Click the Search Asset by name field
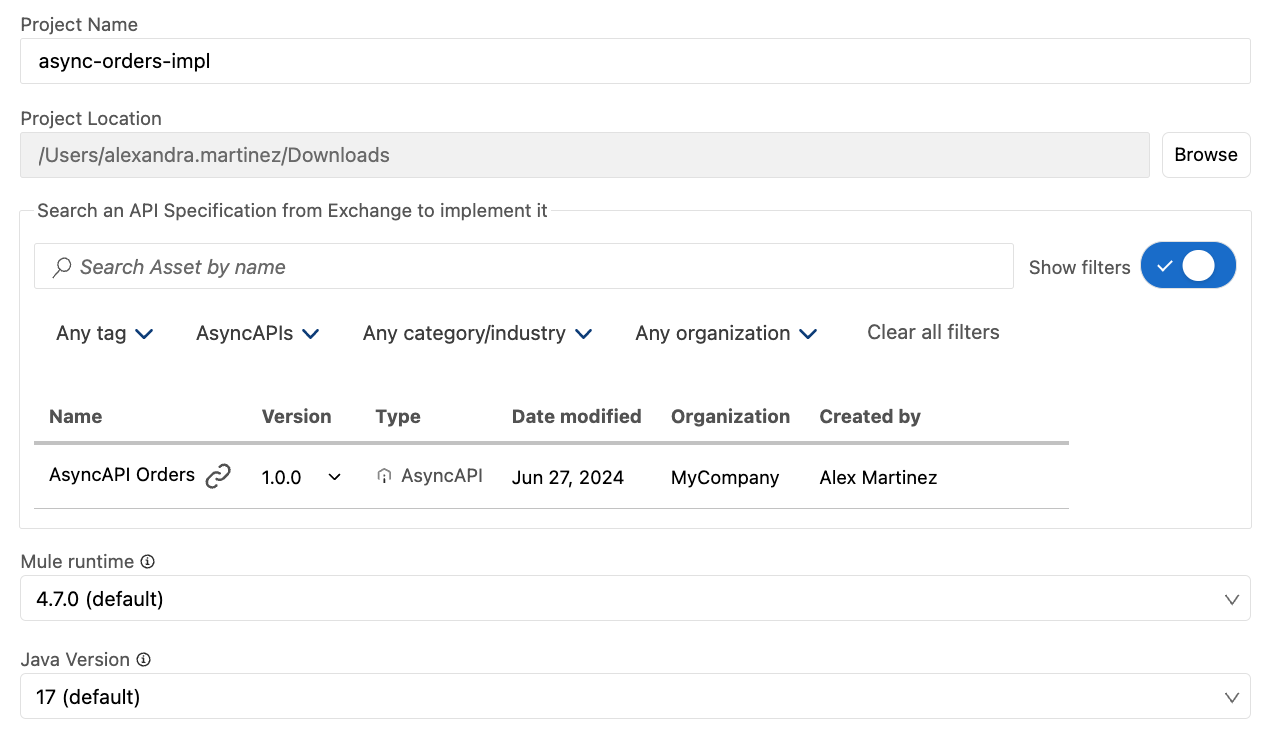 point(400,266)
